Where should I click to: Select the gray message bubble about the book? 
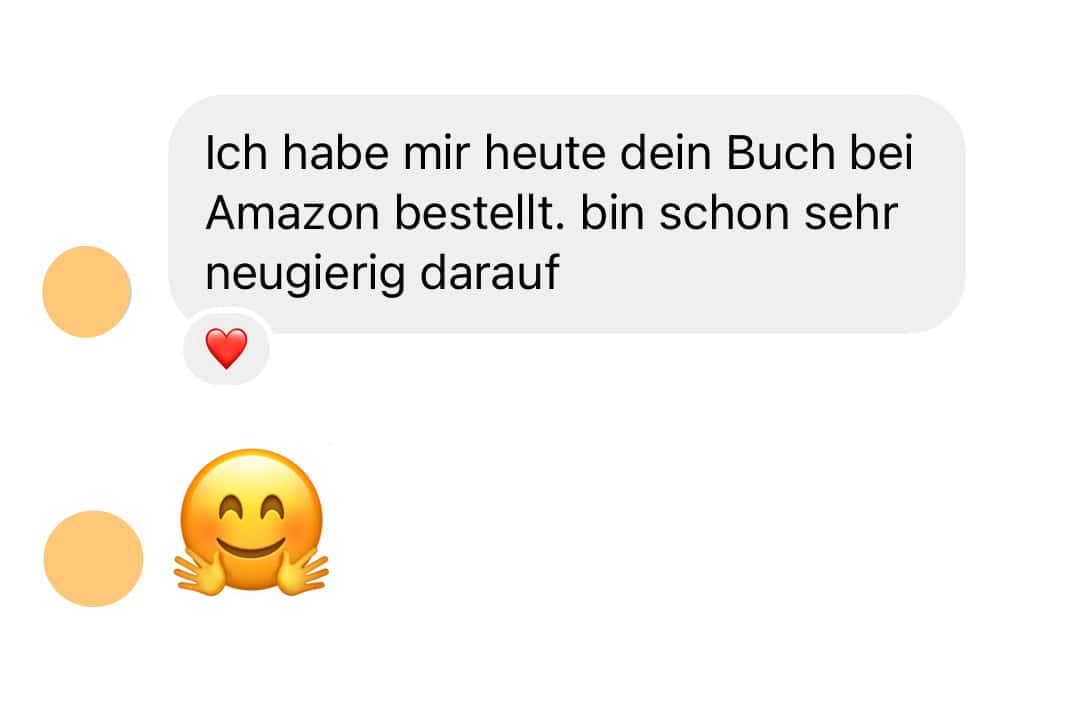pos(567,214)
